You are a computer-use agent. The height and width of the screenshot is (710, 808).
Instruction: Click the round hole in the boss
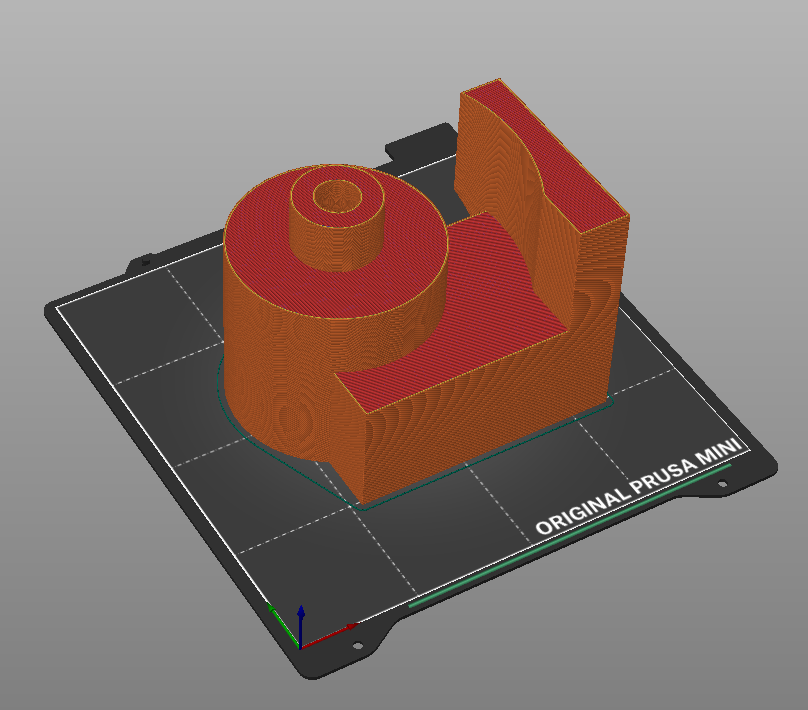[338, 196]
